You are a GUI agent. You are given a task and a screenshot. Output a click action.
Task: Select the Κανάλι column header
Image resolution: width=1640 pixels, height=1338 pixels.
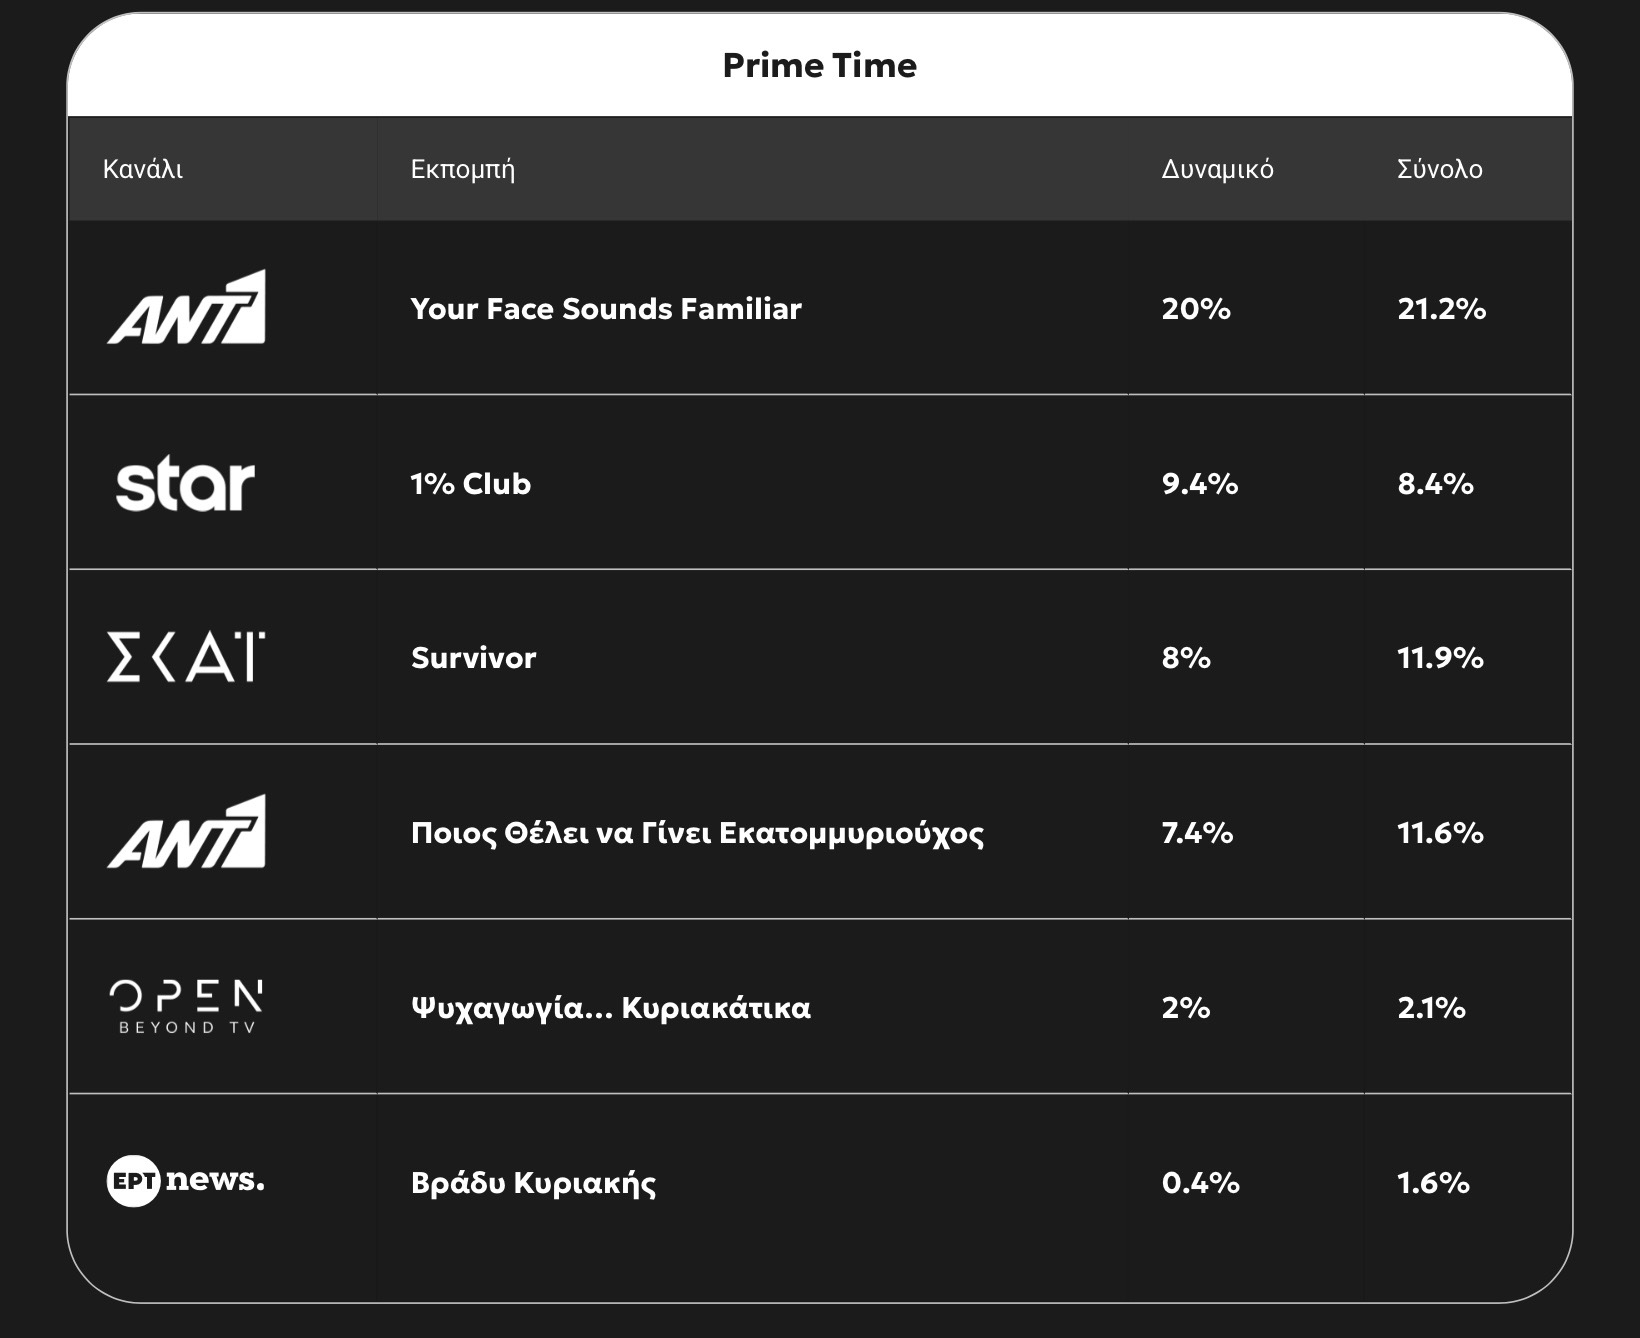[x=143, y=169]
